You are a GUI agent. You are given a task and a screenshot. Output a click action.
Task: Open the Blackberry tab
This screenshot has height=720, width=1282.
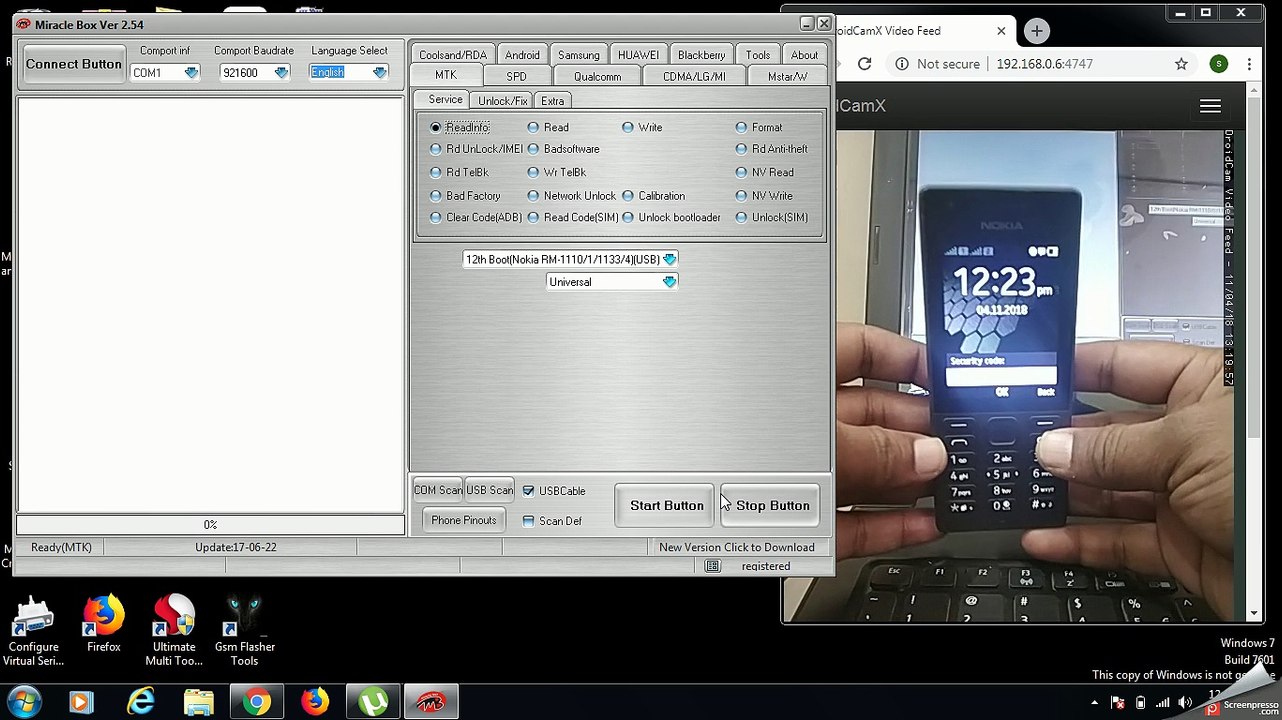coord(701,55)
